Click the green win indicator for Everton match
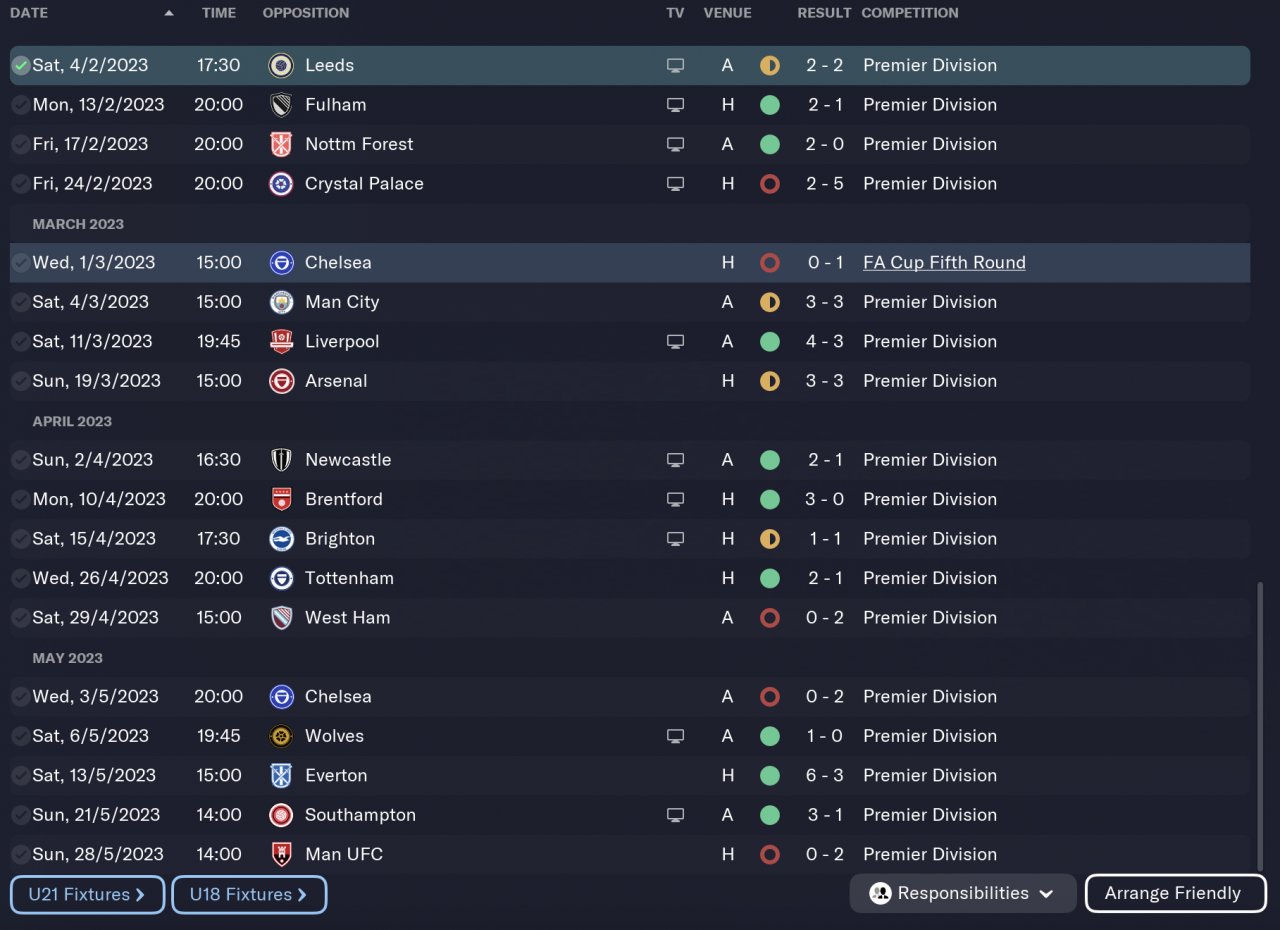This screenshot has height=930, width=1280. (x=769, y=775)
